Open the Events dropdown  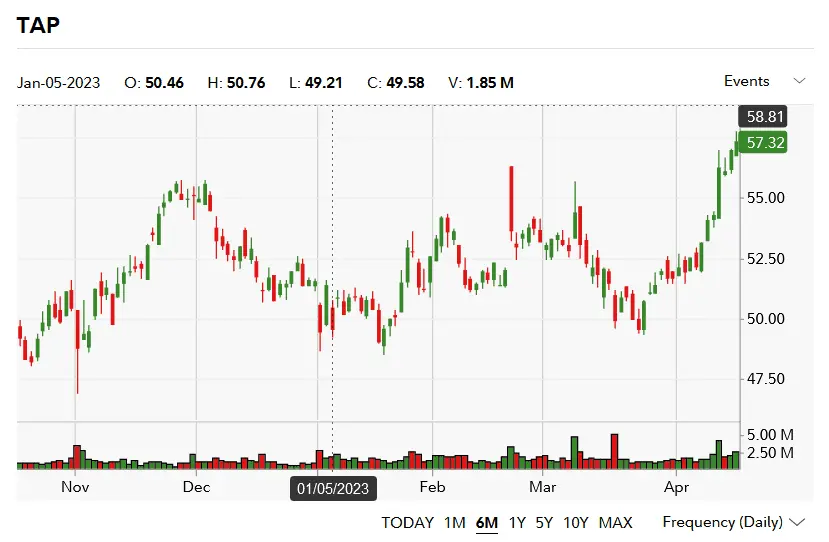(764, 81)
